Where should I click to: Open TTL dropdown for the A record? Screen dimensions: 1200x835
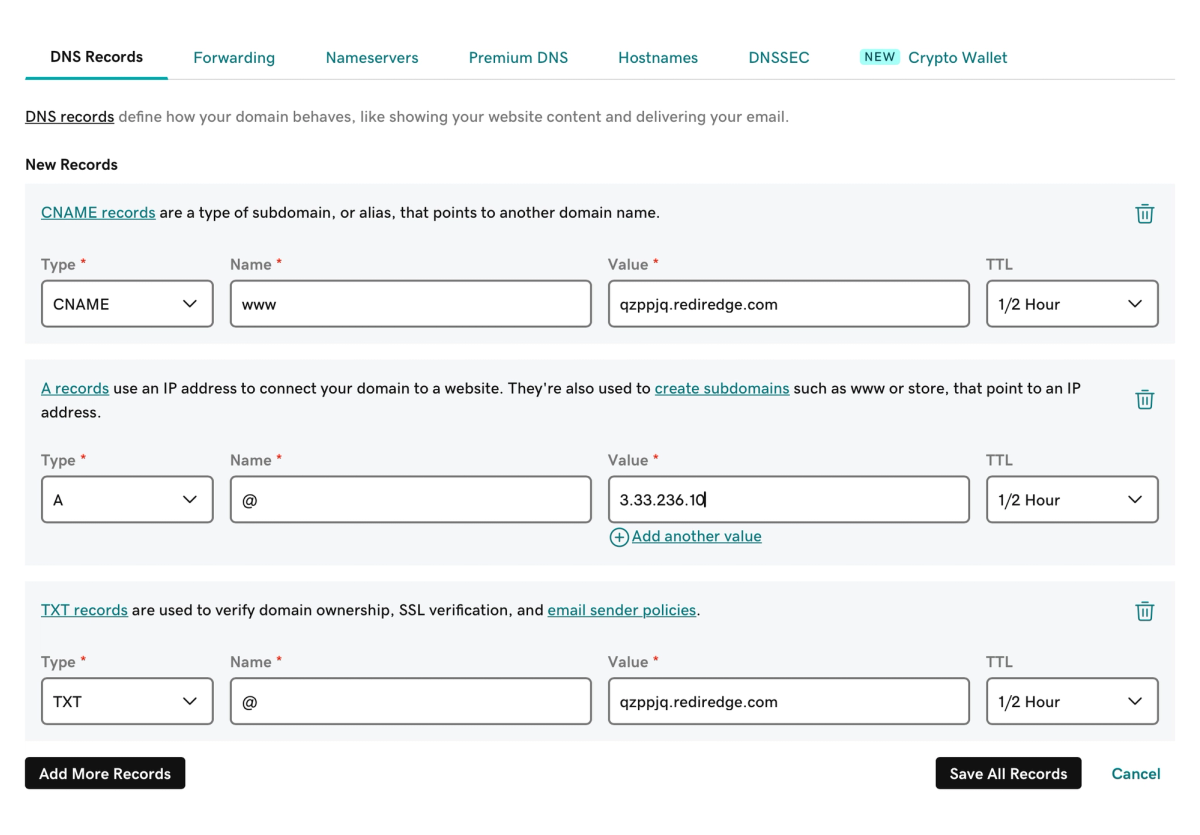pyautogui.click(x=1072, y=500)
